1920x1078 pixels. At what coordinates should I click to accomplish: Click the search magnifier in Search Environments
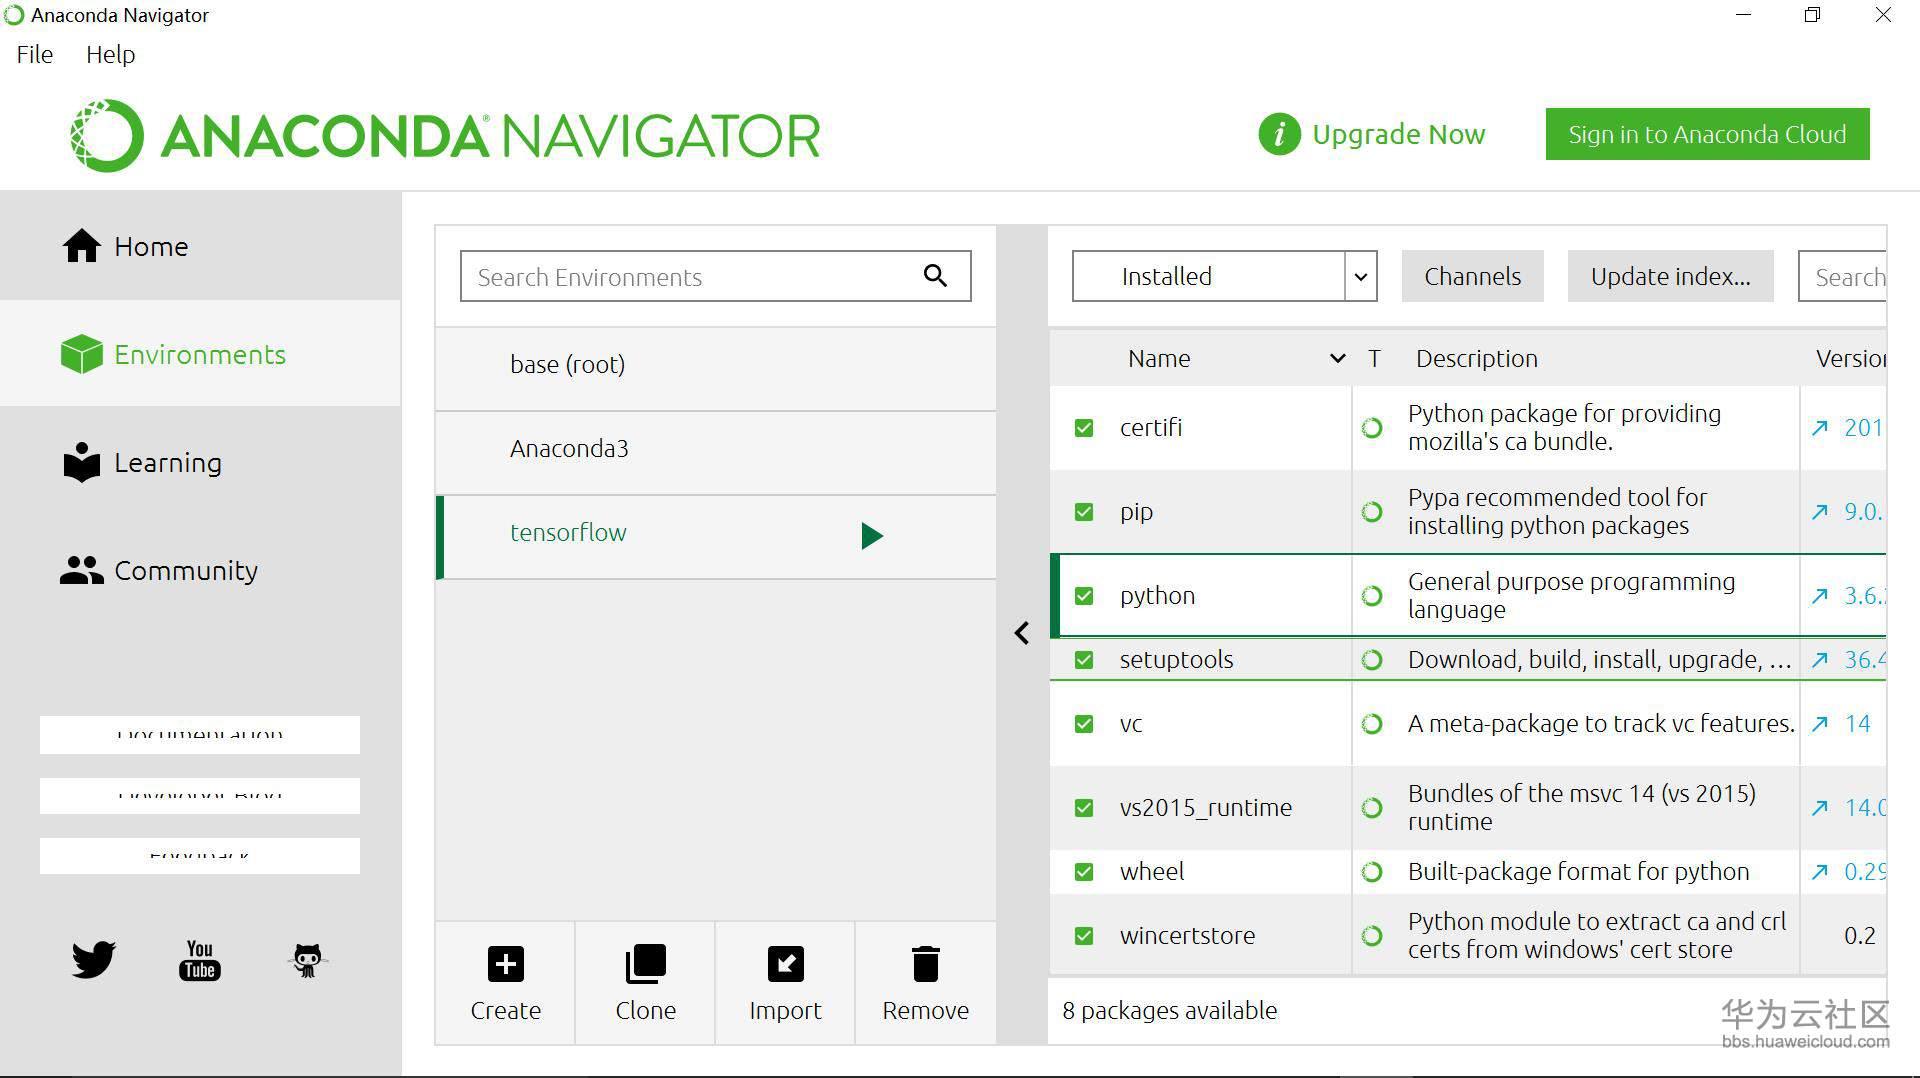point(935,276)
